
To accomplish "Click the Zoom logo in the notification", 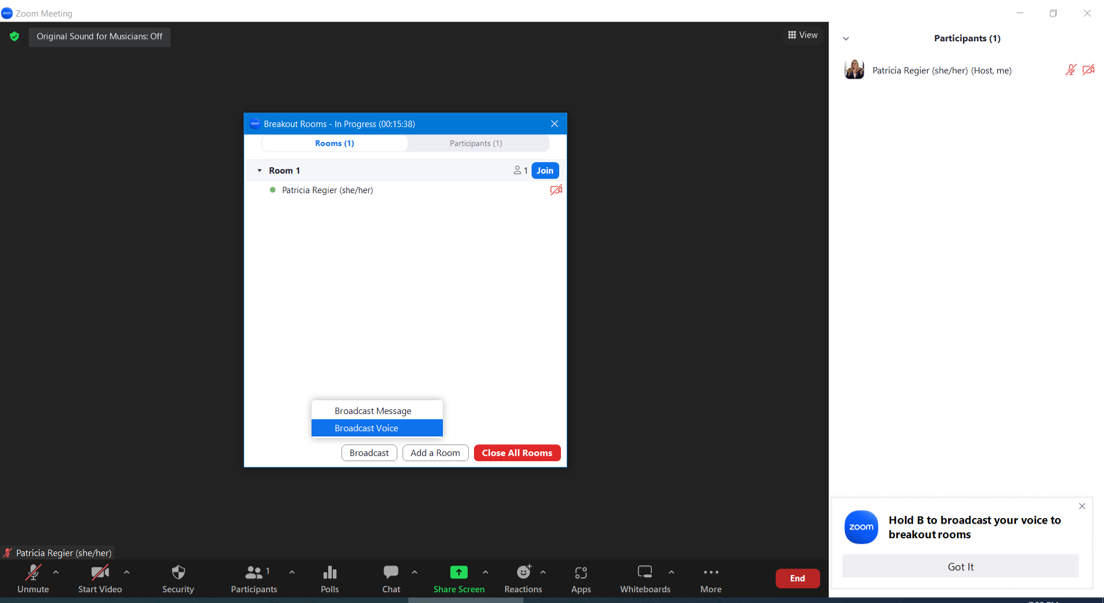I will (861, 527).
